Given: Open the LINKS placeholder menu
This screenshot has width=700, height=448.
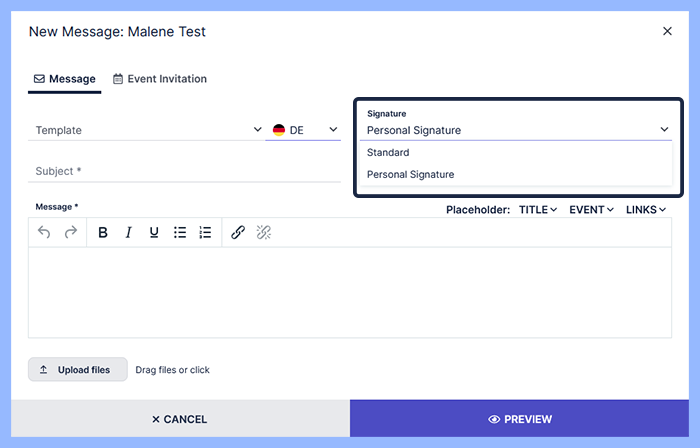Looking at the screenshot, I should [646, 210].
